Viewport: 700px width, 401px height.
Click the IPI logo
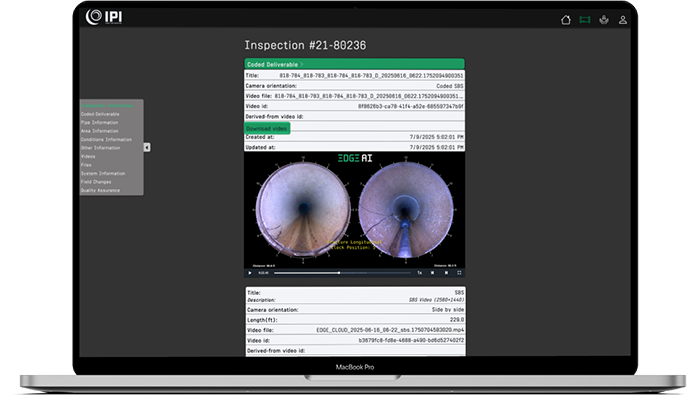pos(104,17)
